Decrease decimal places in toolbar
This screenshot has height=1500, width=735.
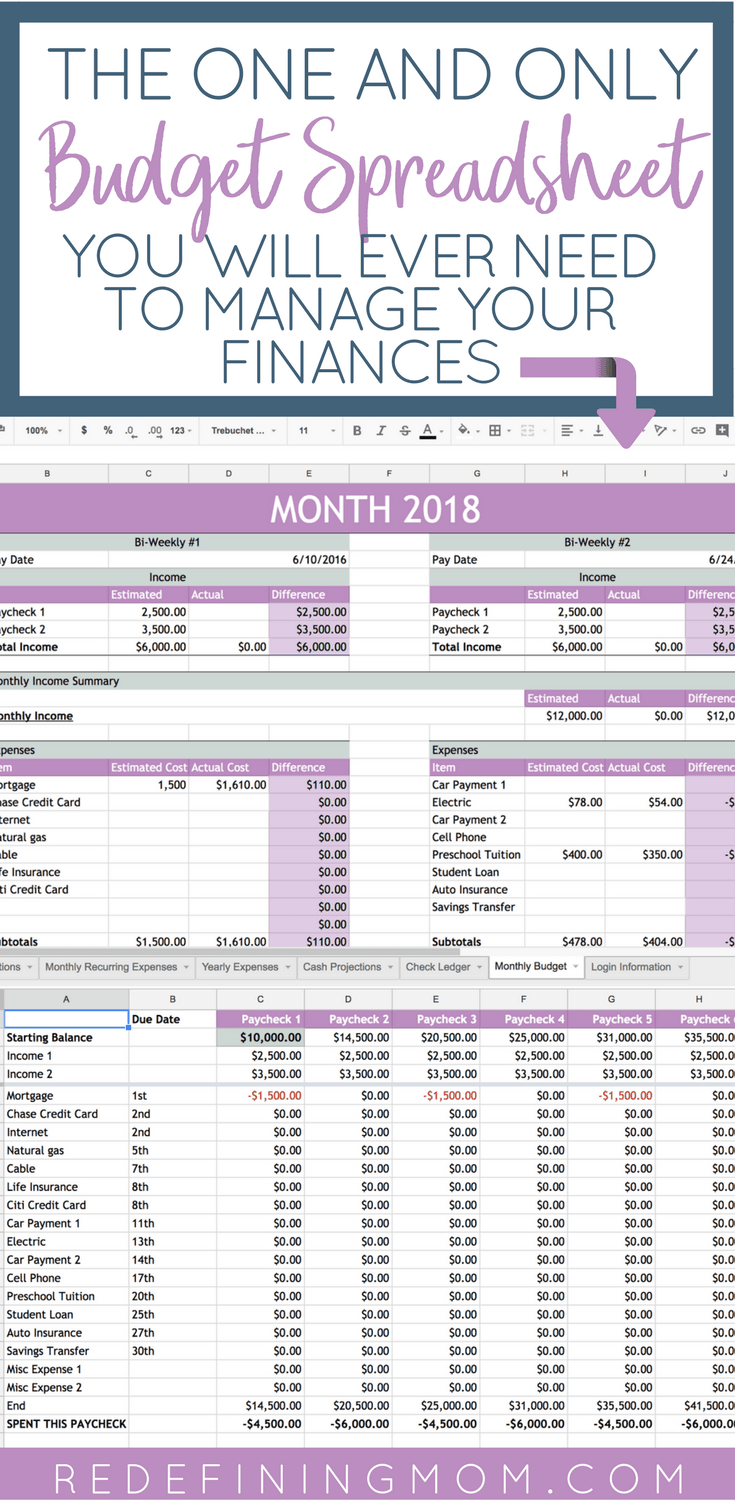click(130, 430)
